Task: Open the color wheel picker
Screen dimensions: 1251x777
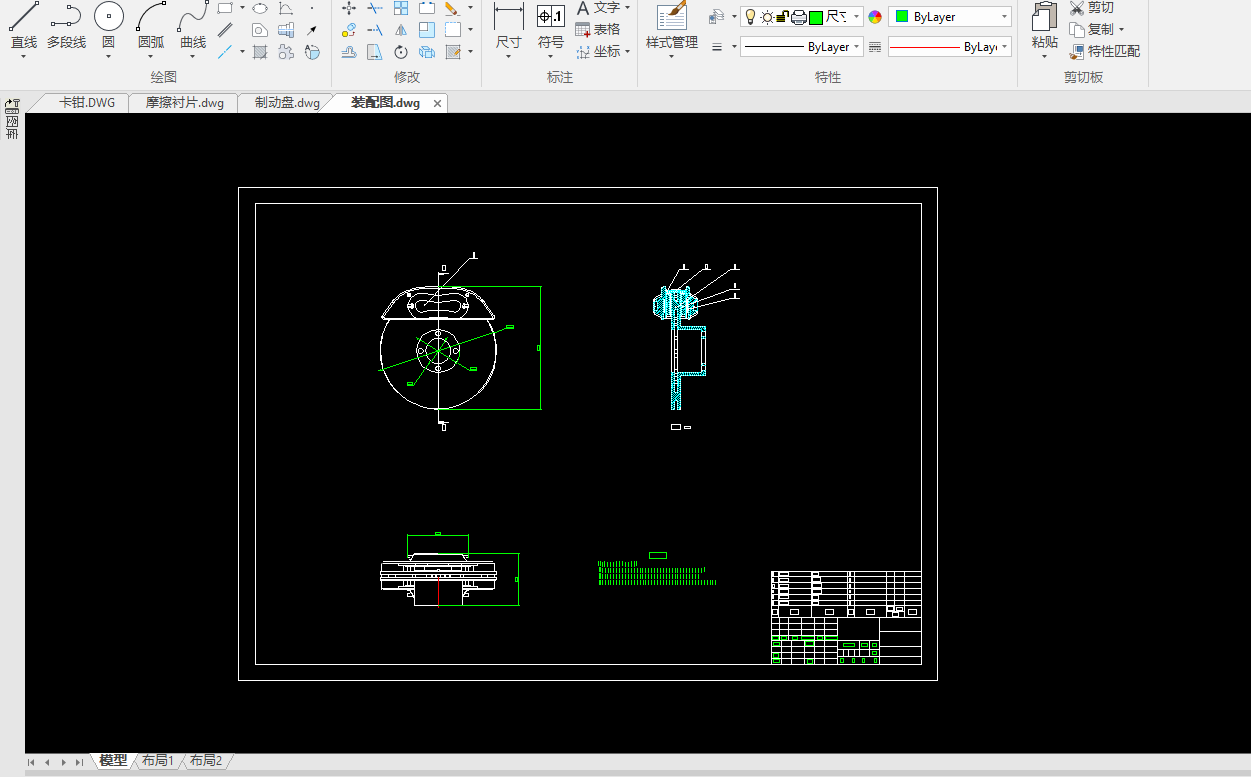Action: point(875,17)
